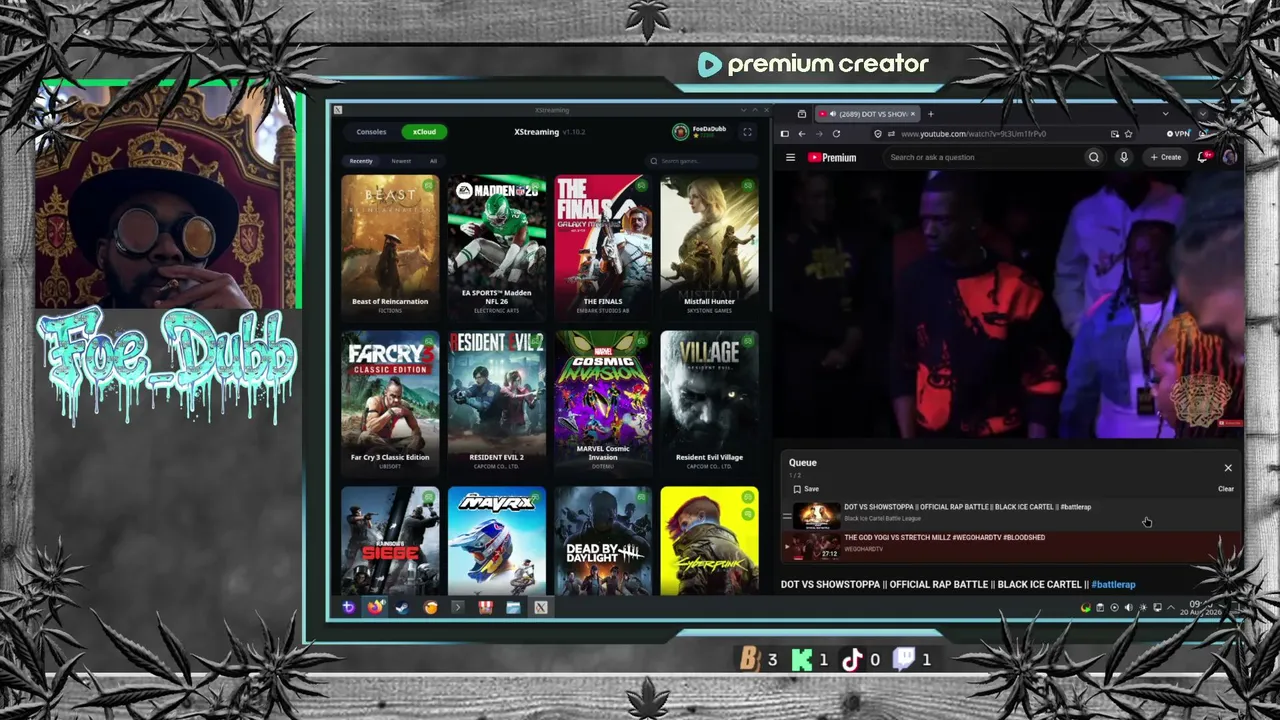
Task: Switch to XStreaming taskbar icon
Action: pos(540,607)
